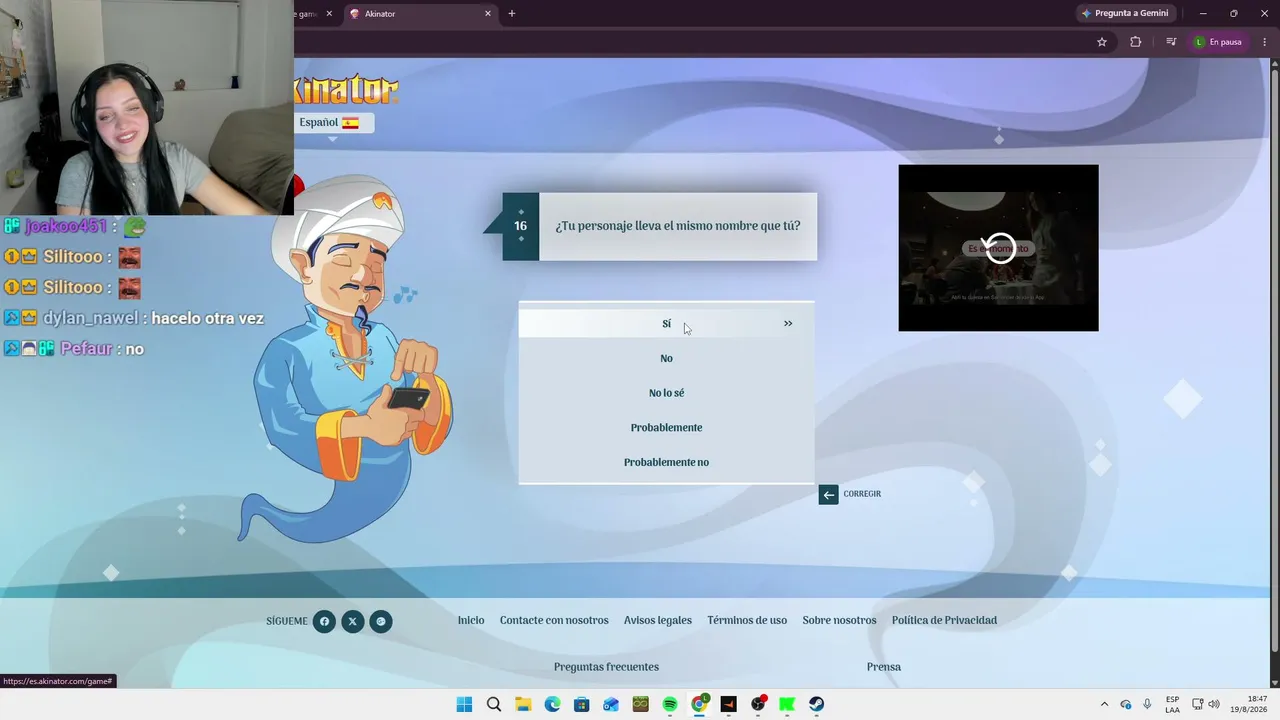Open network and volume quick settings
The height and width of the screenshot is (720, 1280).
click(1206, 704)
